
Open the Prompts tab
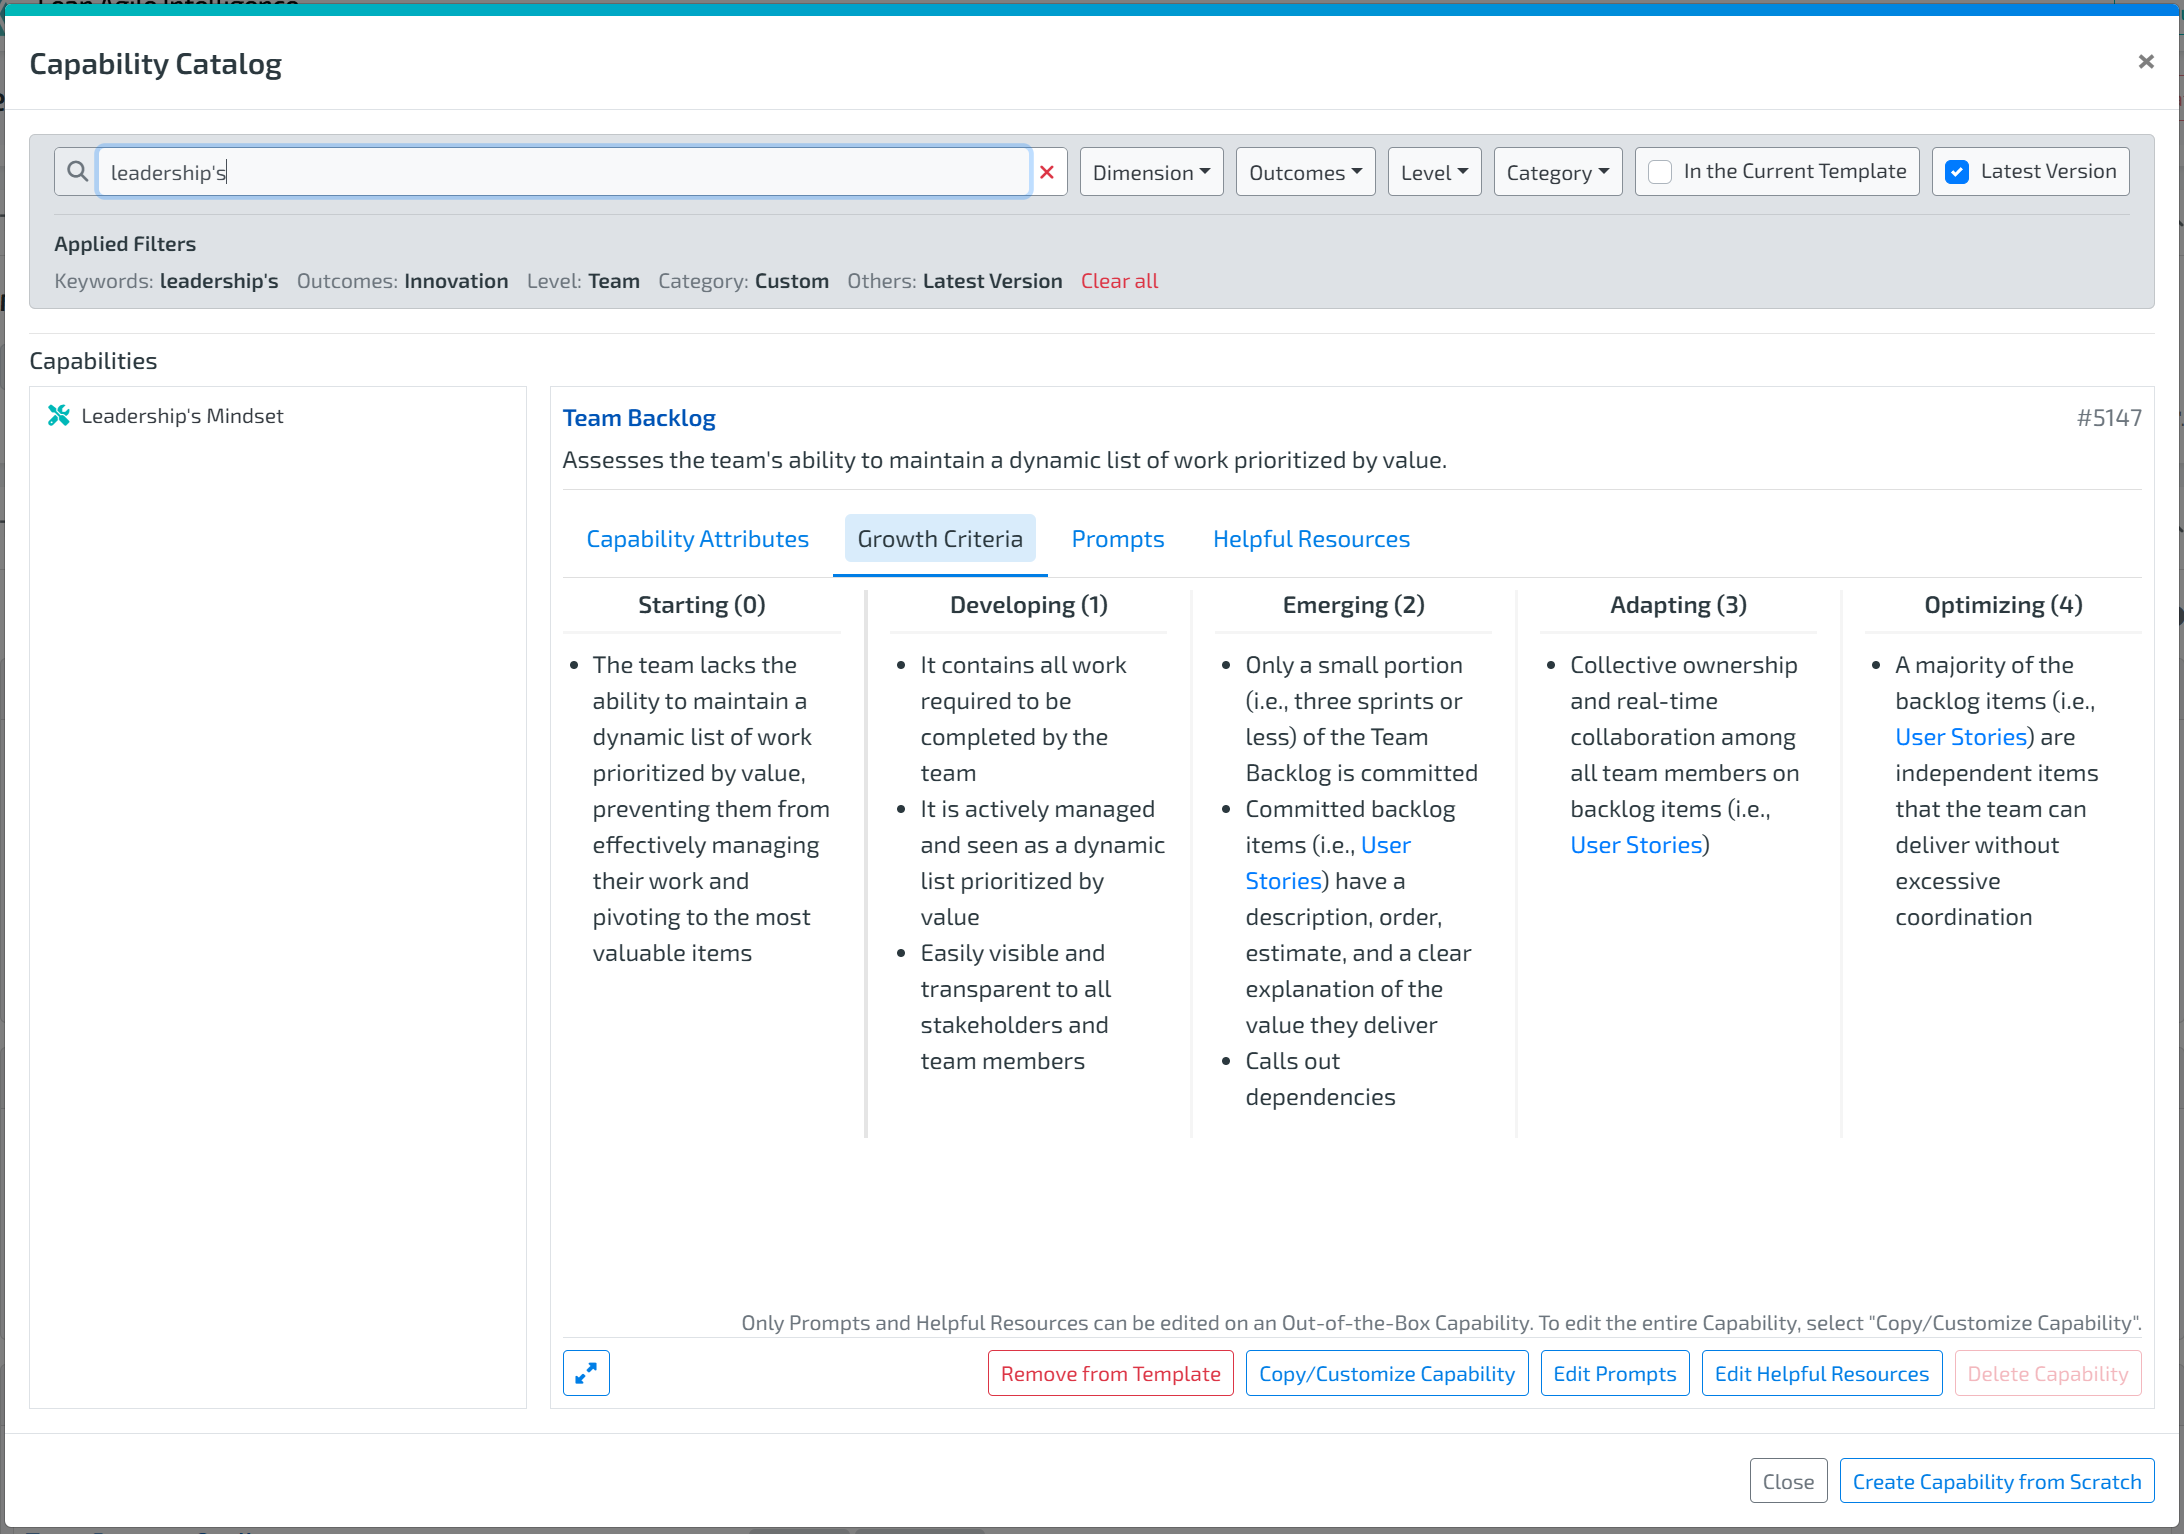point(1117,539)
